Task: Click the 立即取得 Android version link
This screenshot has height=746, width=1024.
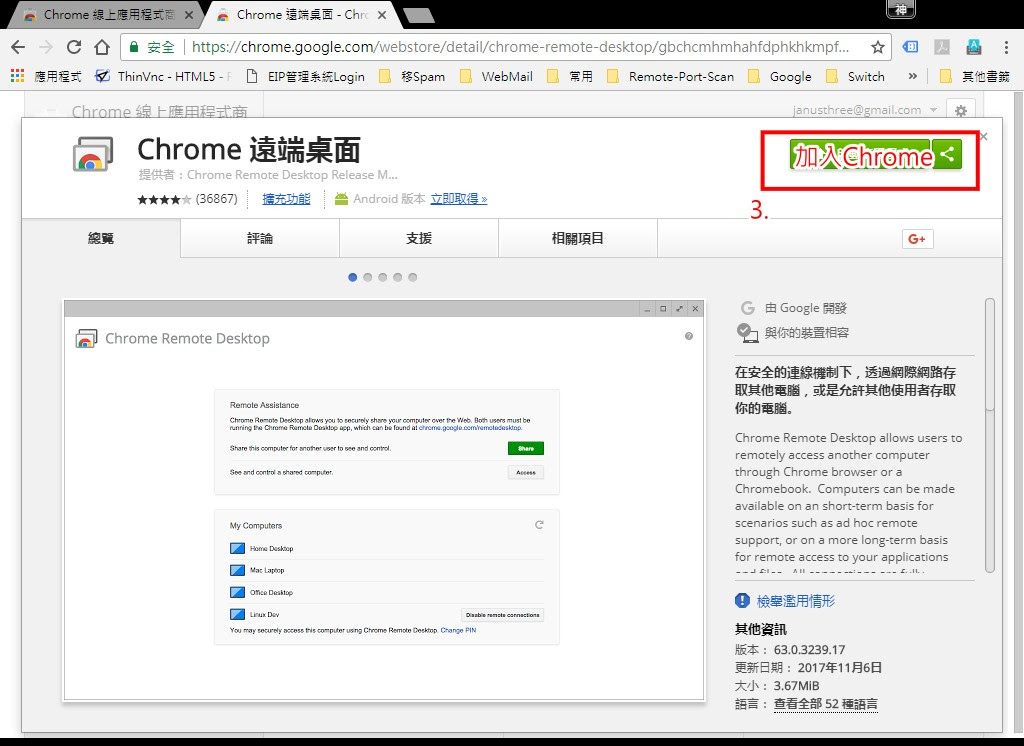Action: coord(458,199)
